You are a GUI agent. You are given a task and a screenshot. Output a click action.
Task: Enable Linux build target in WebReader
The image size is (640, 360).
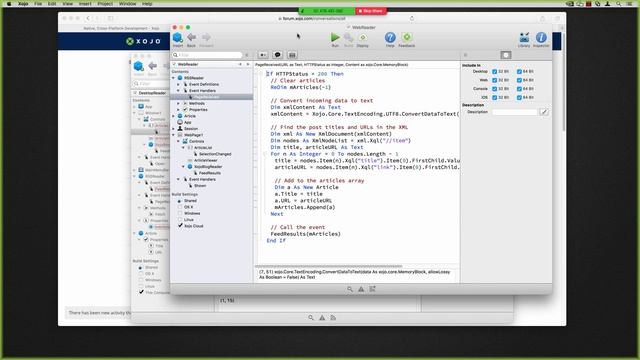coord(180,220)
